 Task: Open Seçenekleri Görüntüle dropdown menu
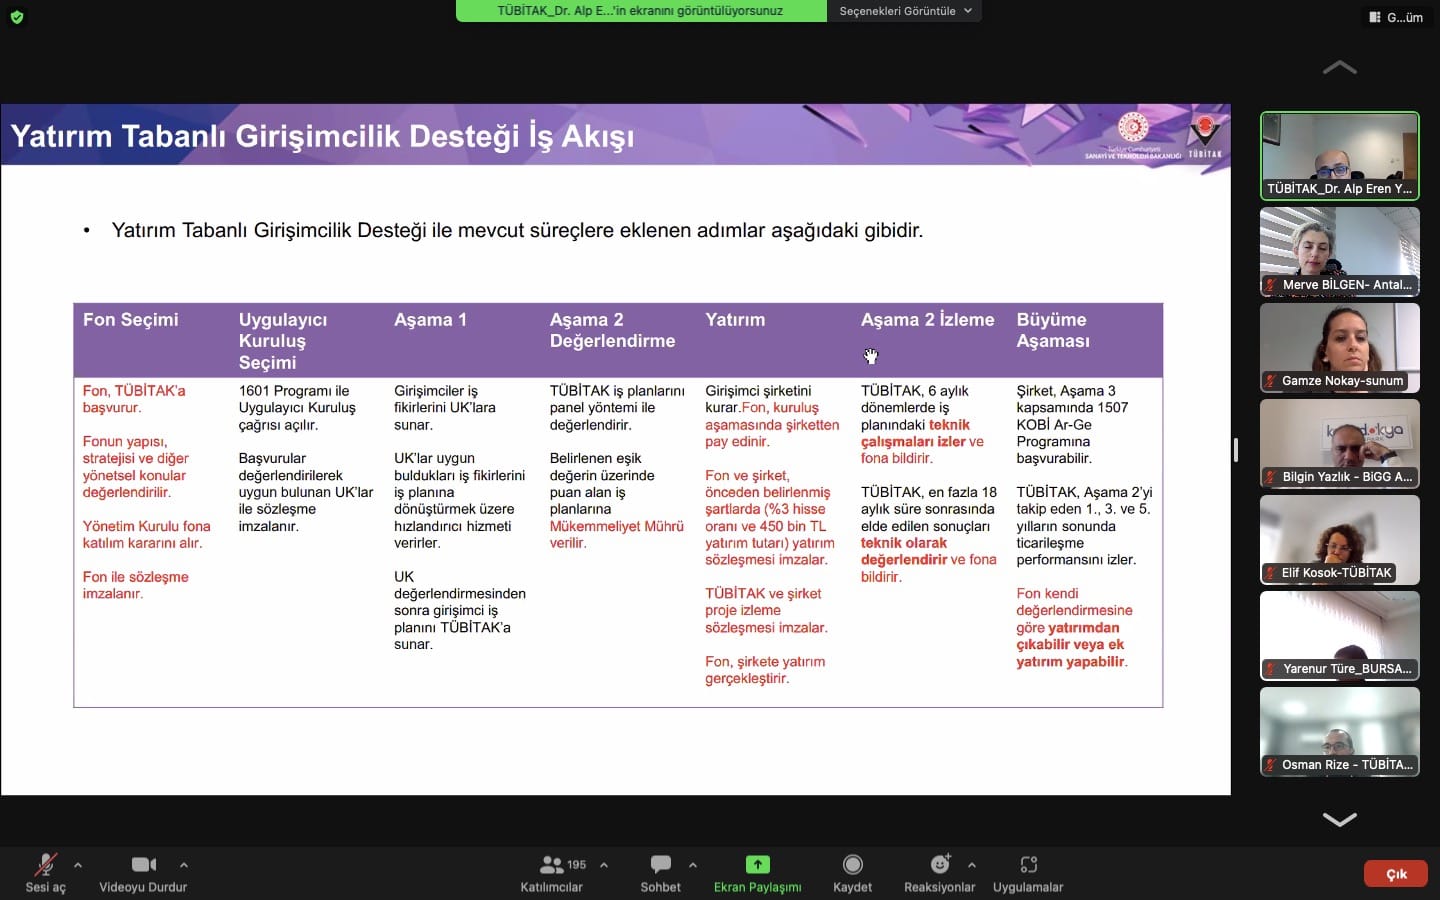coord(904,11)
